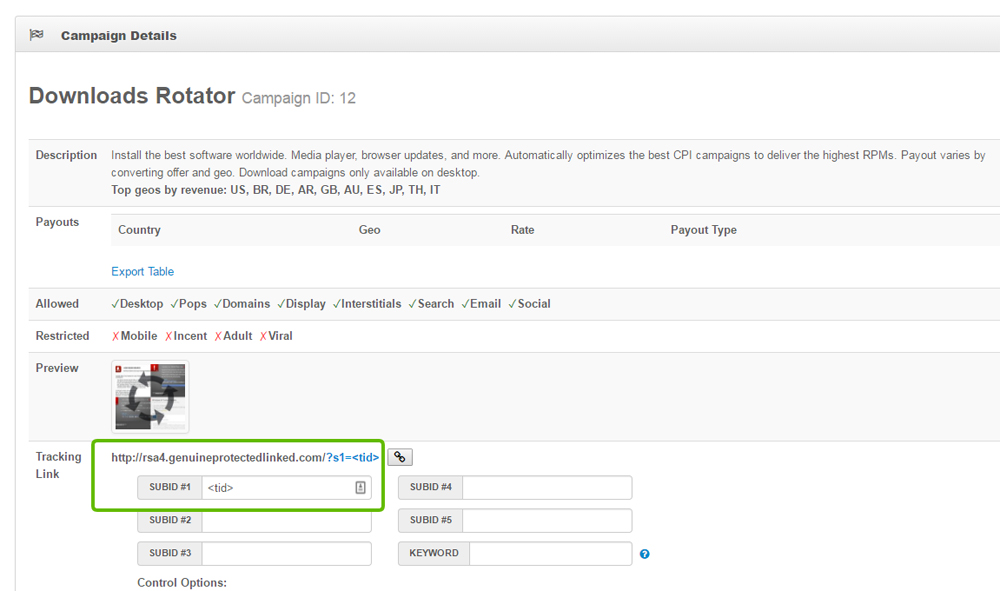Open the campaign preview thumbnail
The height and width of the screenshot is (591, 1000).
[150, 396]
